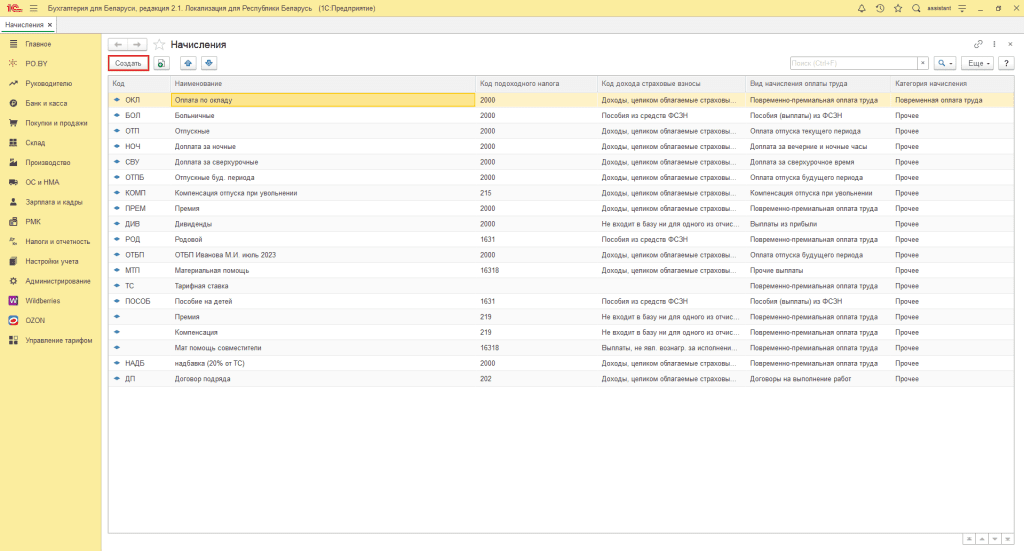Click the Создать button
1024x551 pixels.
click(x=128, y=63)
